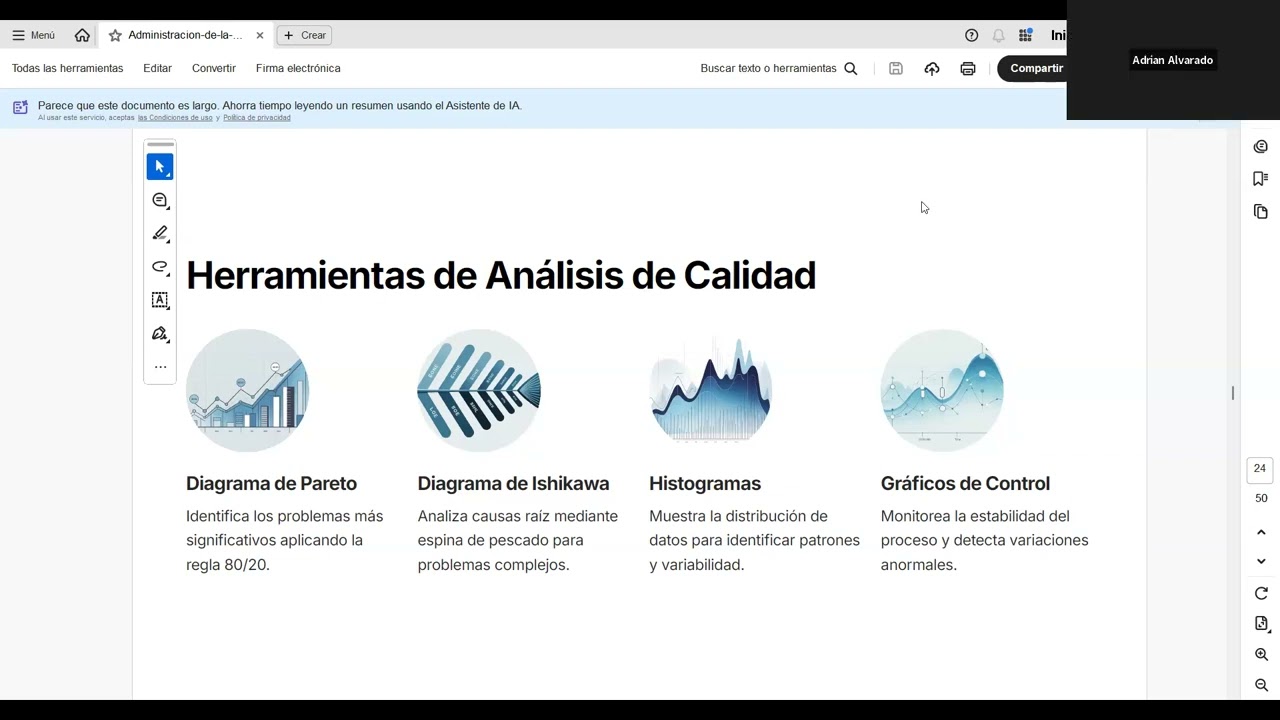Open the Convertir menu
Screen dimensions: 1280x720
coord(214,68)
